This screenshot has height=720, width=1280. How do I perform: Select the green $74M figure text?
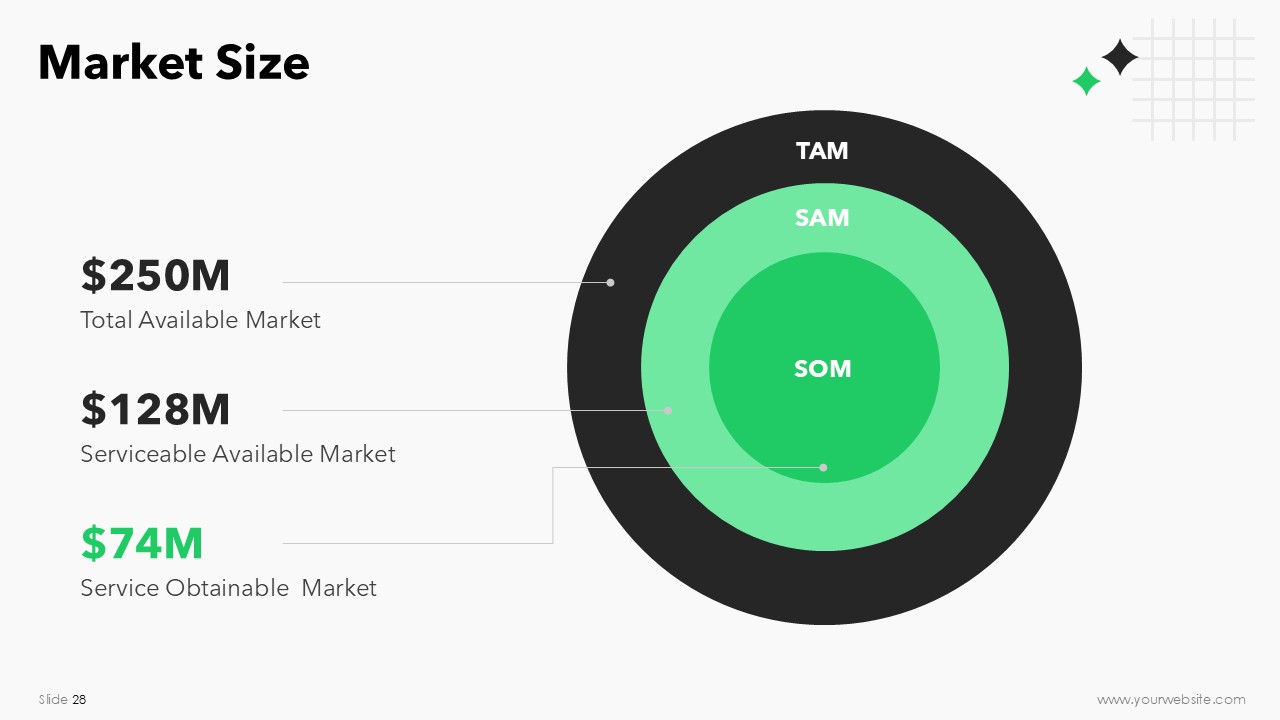point(142,543)
